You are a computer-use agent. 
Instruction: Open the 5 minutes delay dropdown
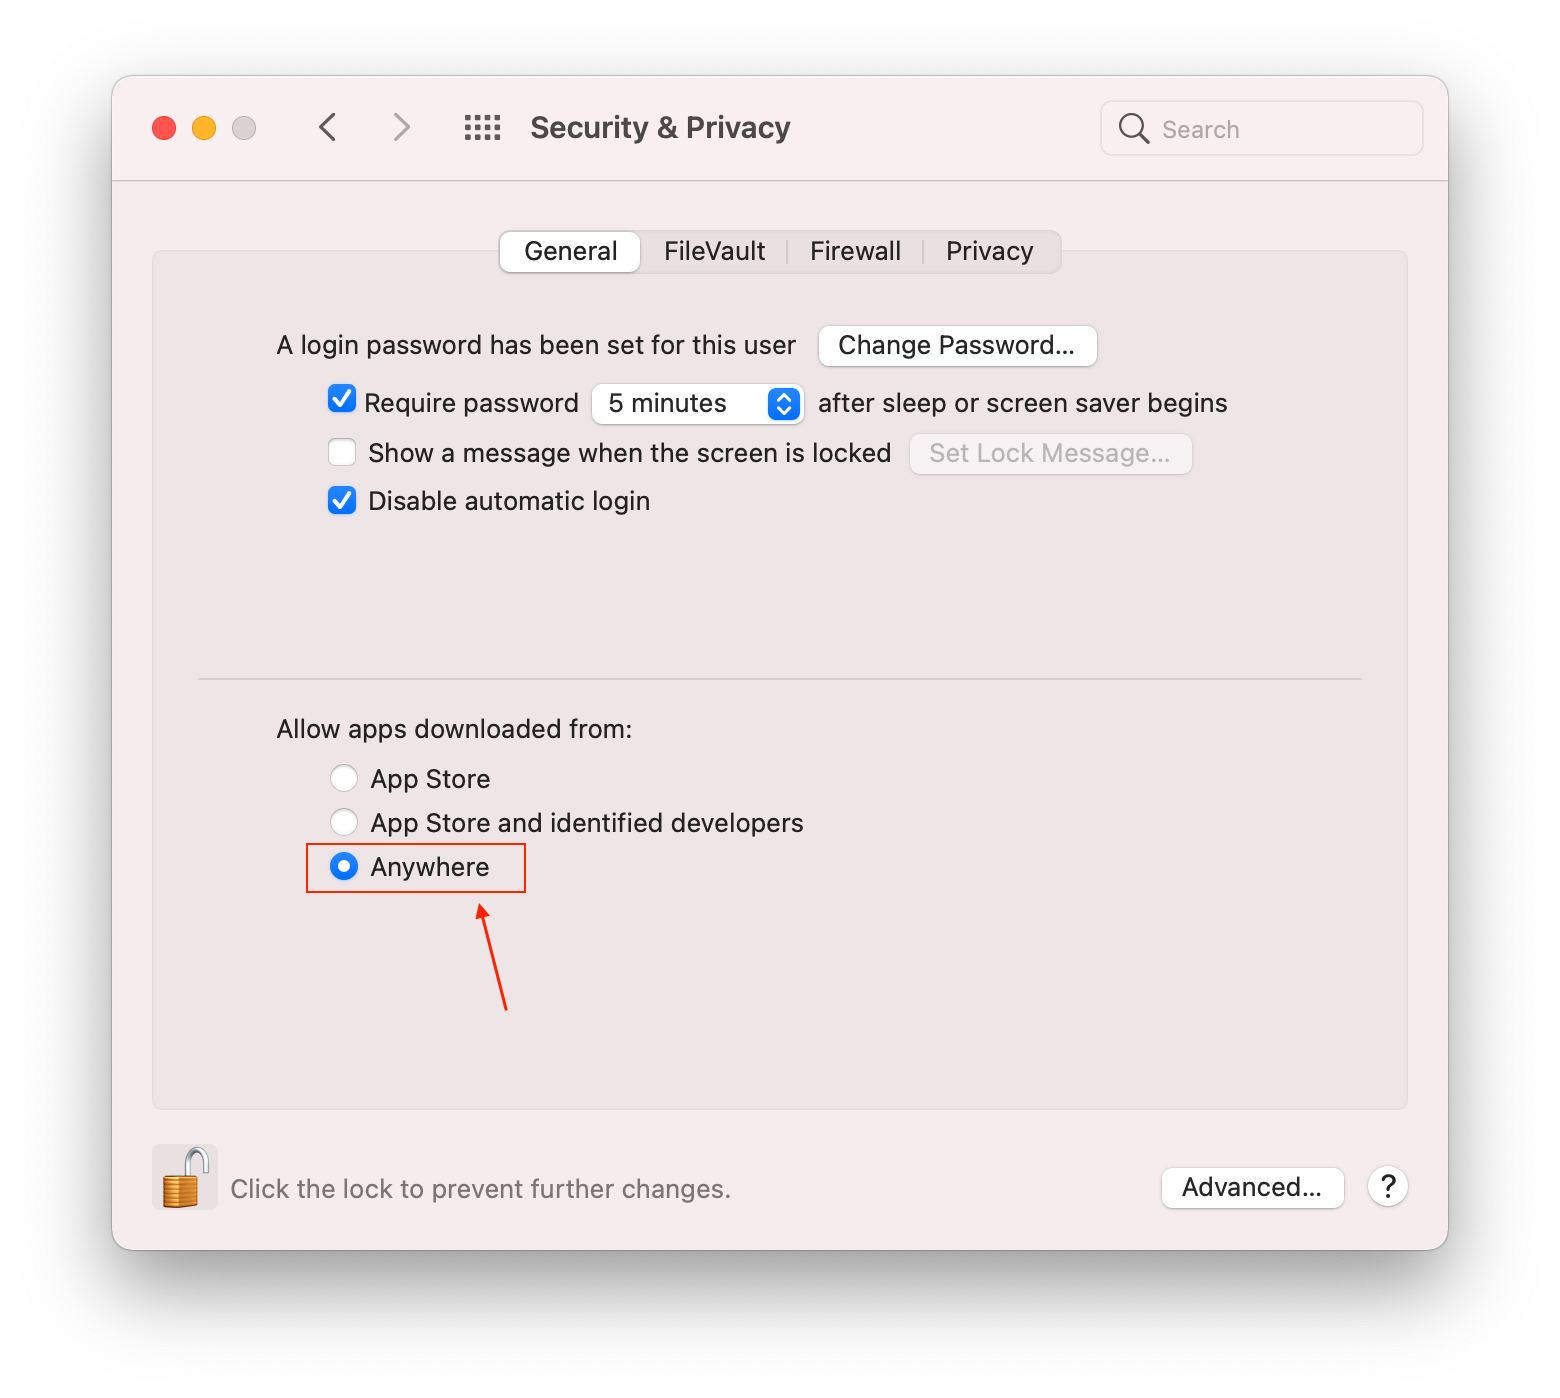tap(698, 403)
